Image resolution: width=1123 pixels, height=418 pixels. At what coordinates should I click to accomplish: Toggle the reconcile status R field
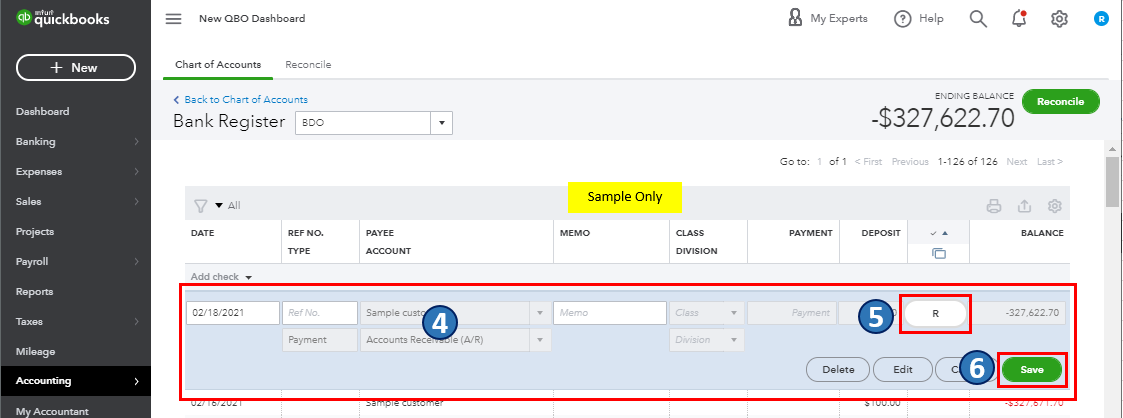coord(936,313)
